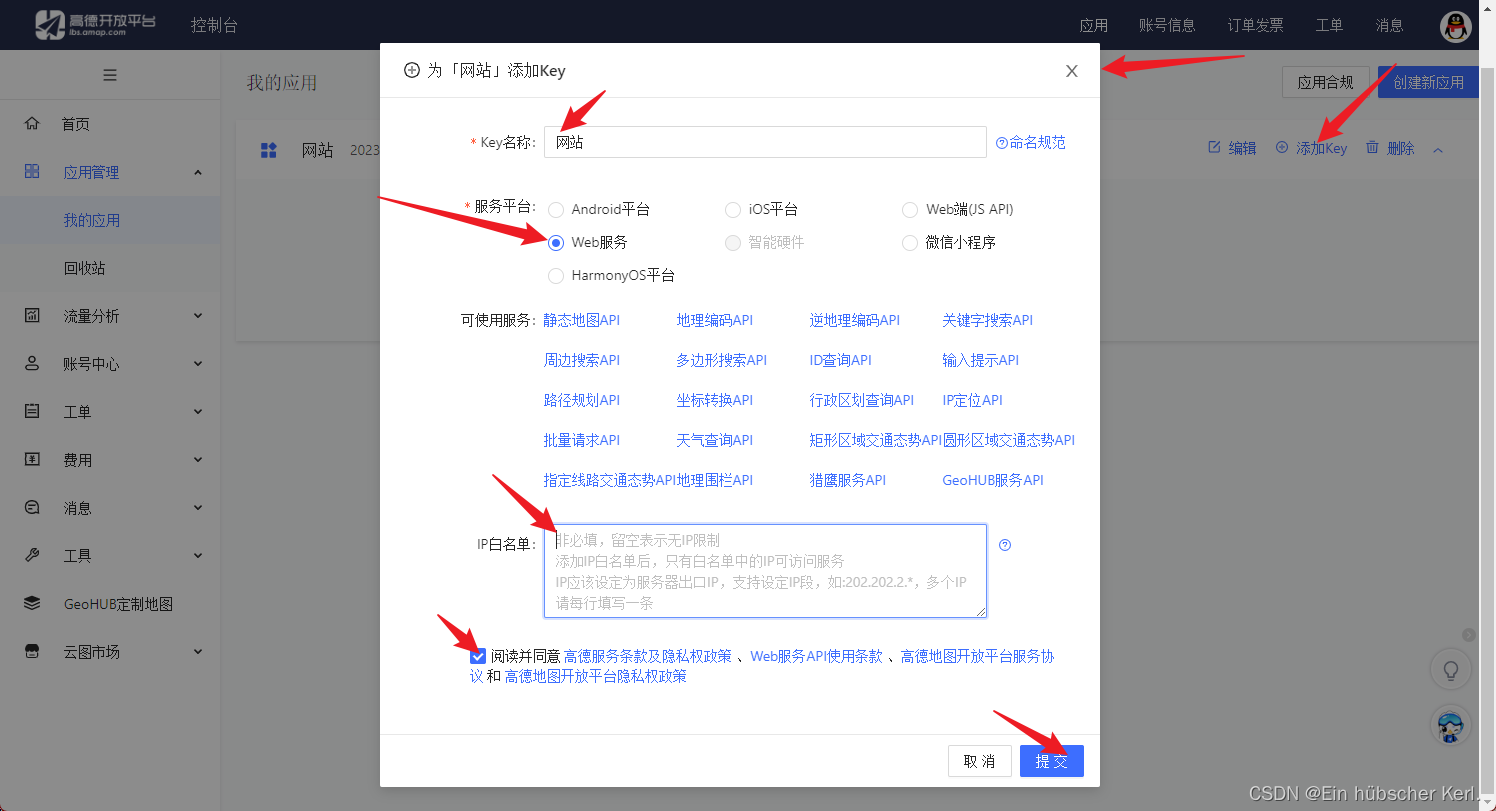1496x811 pixels.
Task: Click 添加Key on the 网站 row
Action: pyautogui.click(x=1311, y=148)
